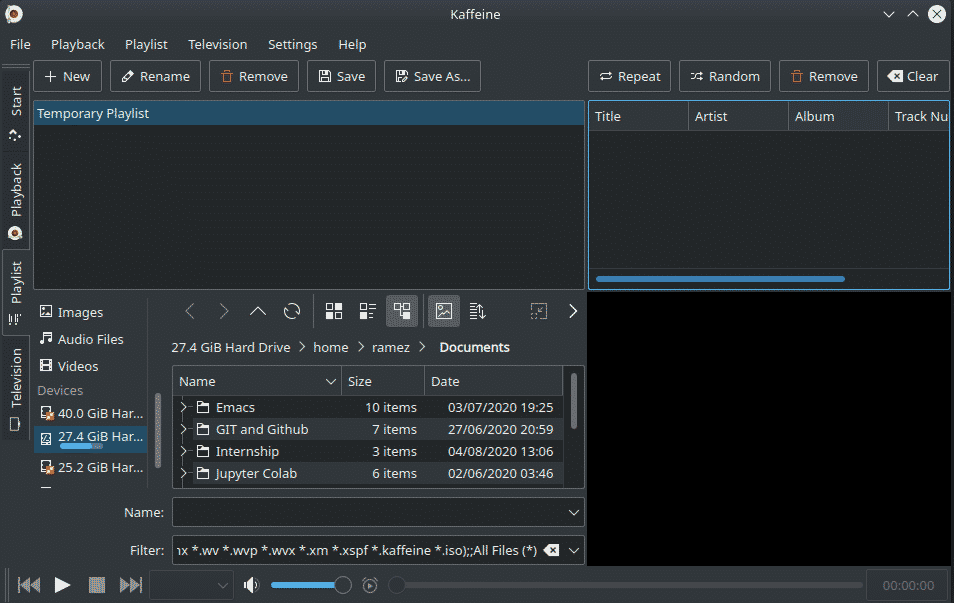
Task: Skip to the next track
Action: tap(131, 585)
